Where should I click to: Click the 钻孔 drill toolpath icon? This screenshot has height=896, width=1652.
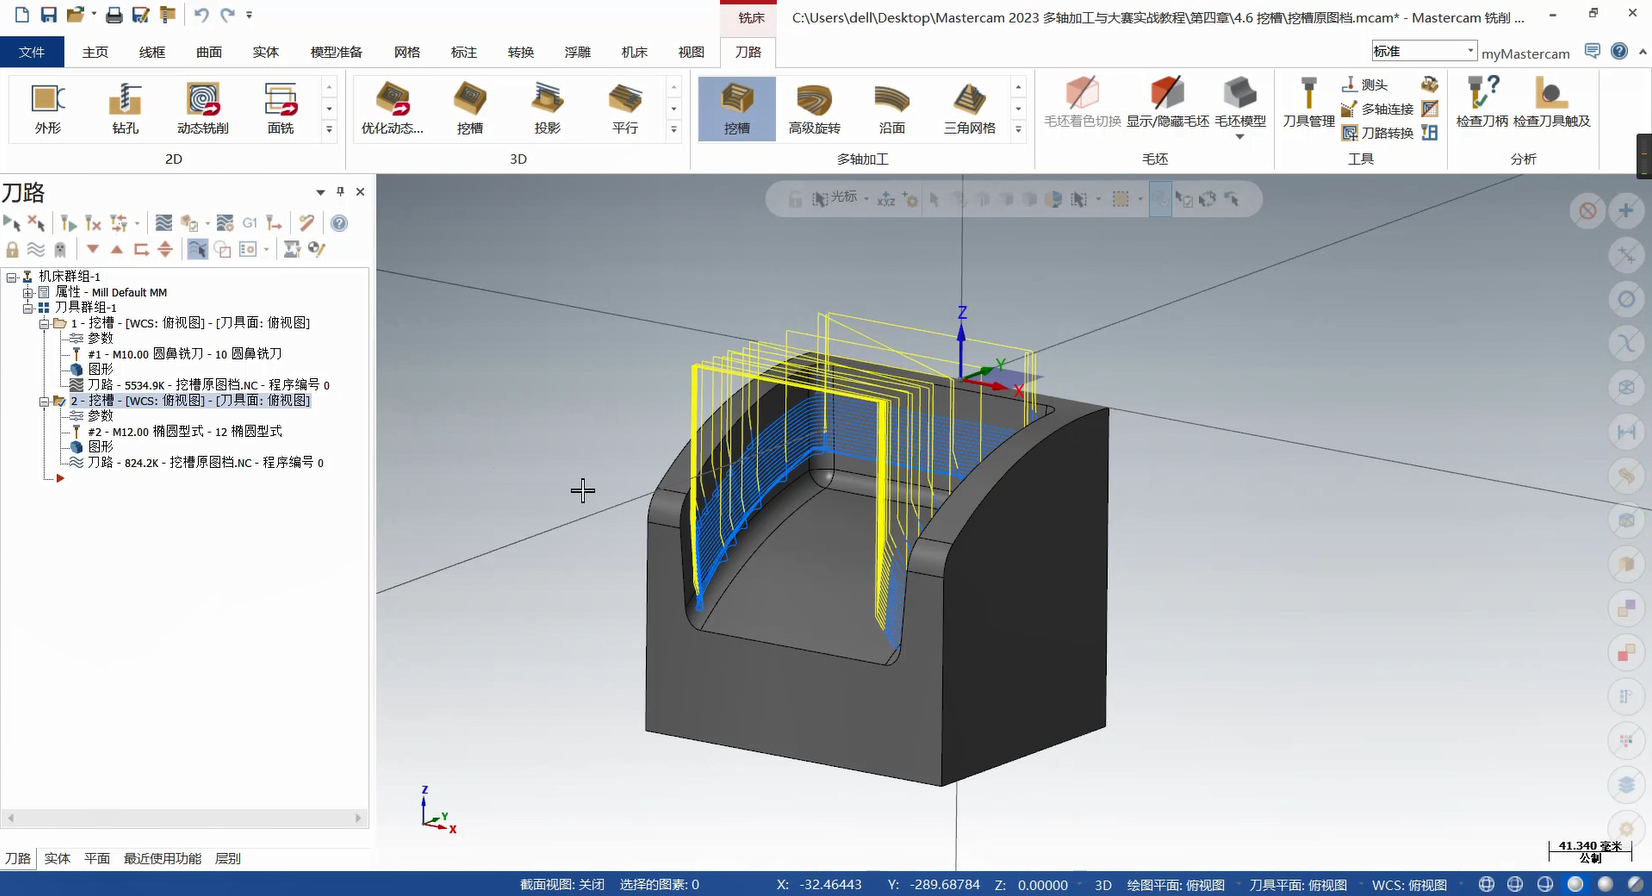click(x=125, y=108)
